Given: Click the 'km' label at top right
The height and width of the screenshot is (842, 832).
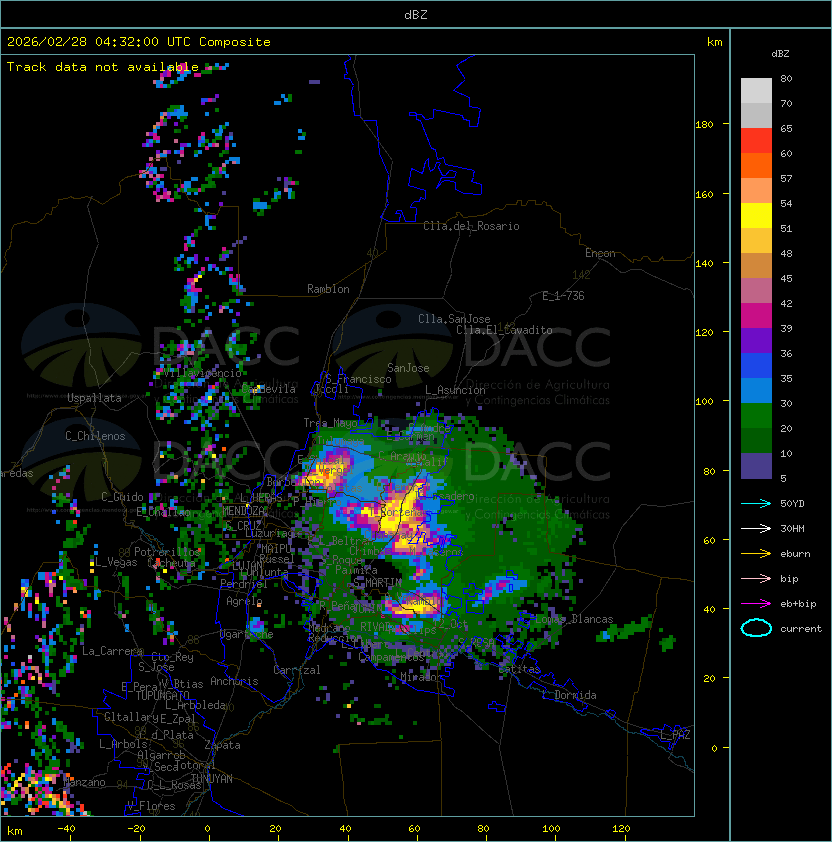Looking at the screenshot, I should [x=714, y=42].
